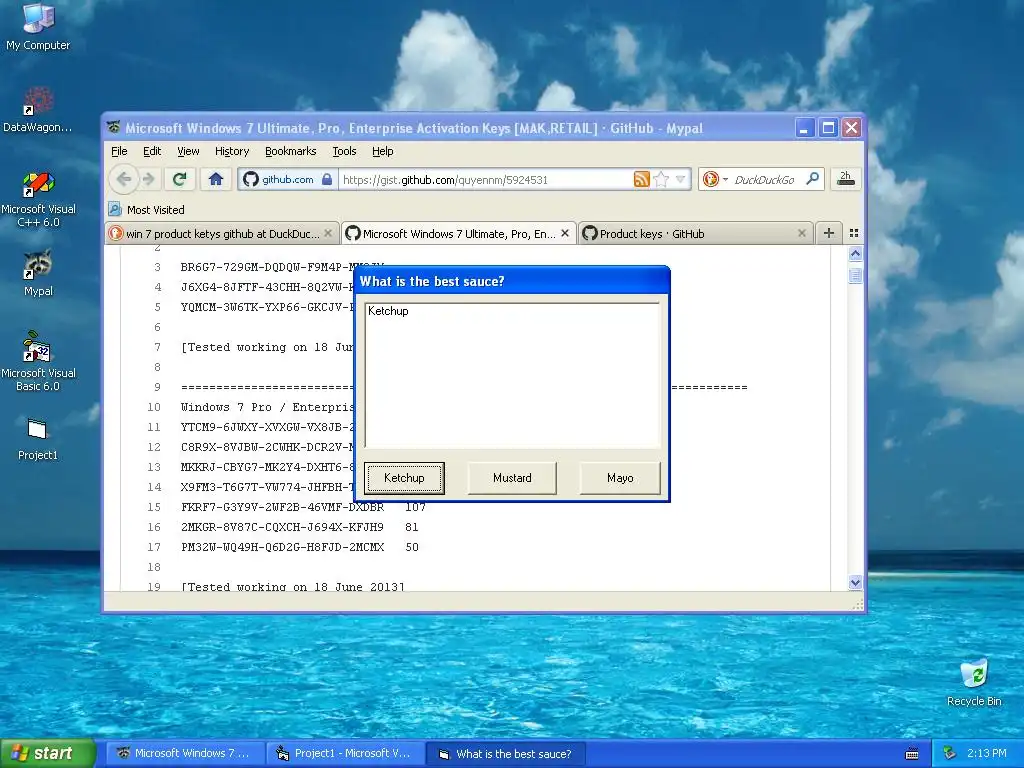Open the View menu
This screenshot has width=1024, height=768.
click(x=188, y=151)
